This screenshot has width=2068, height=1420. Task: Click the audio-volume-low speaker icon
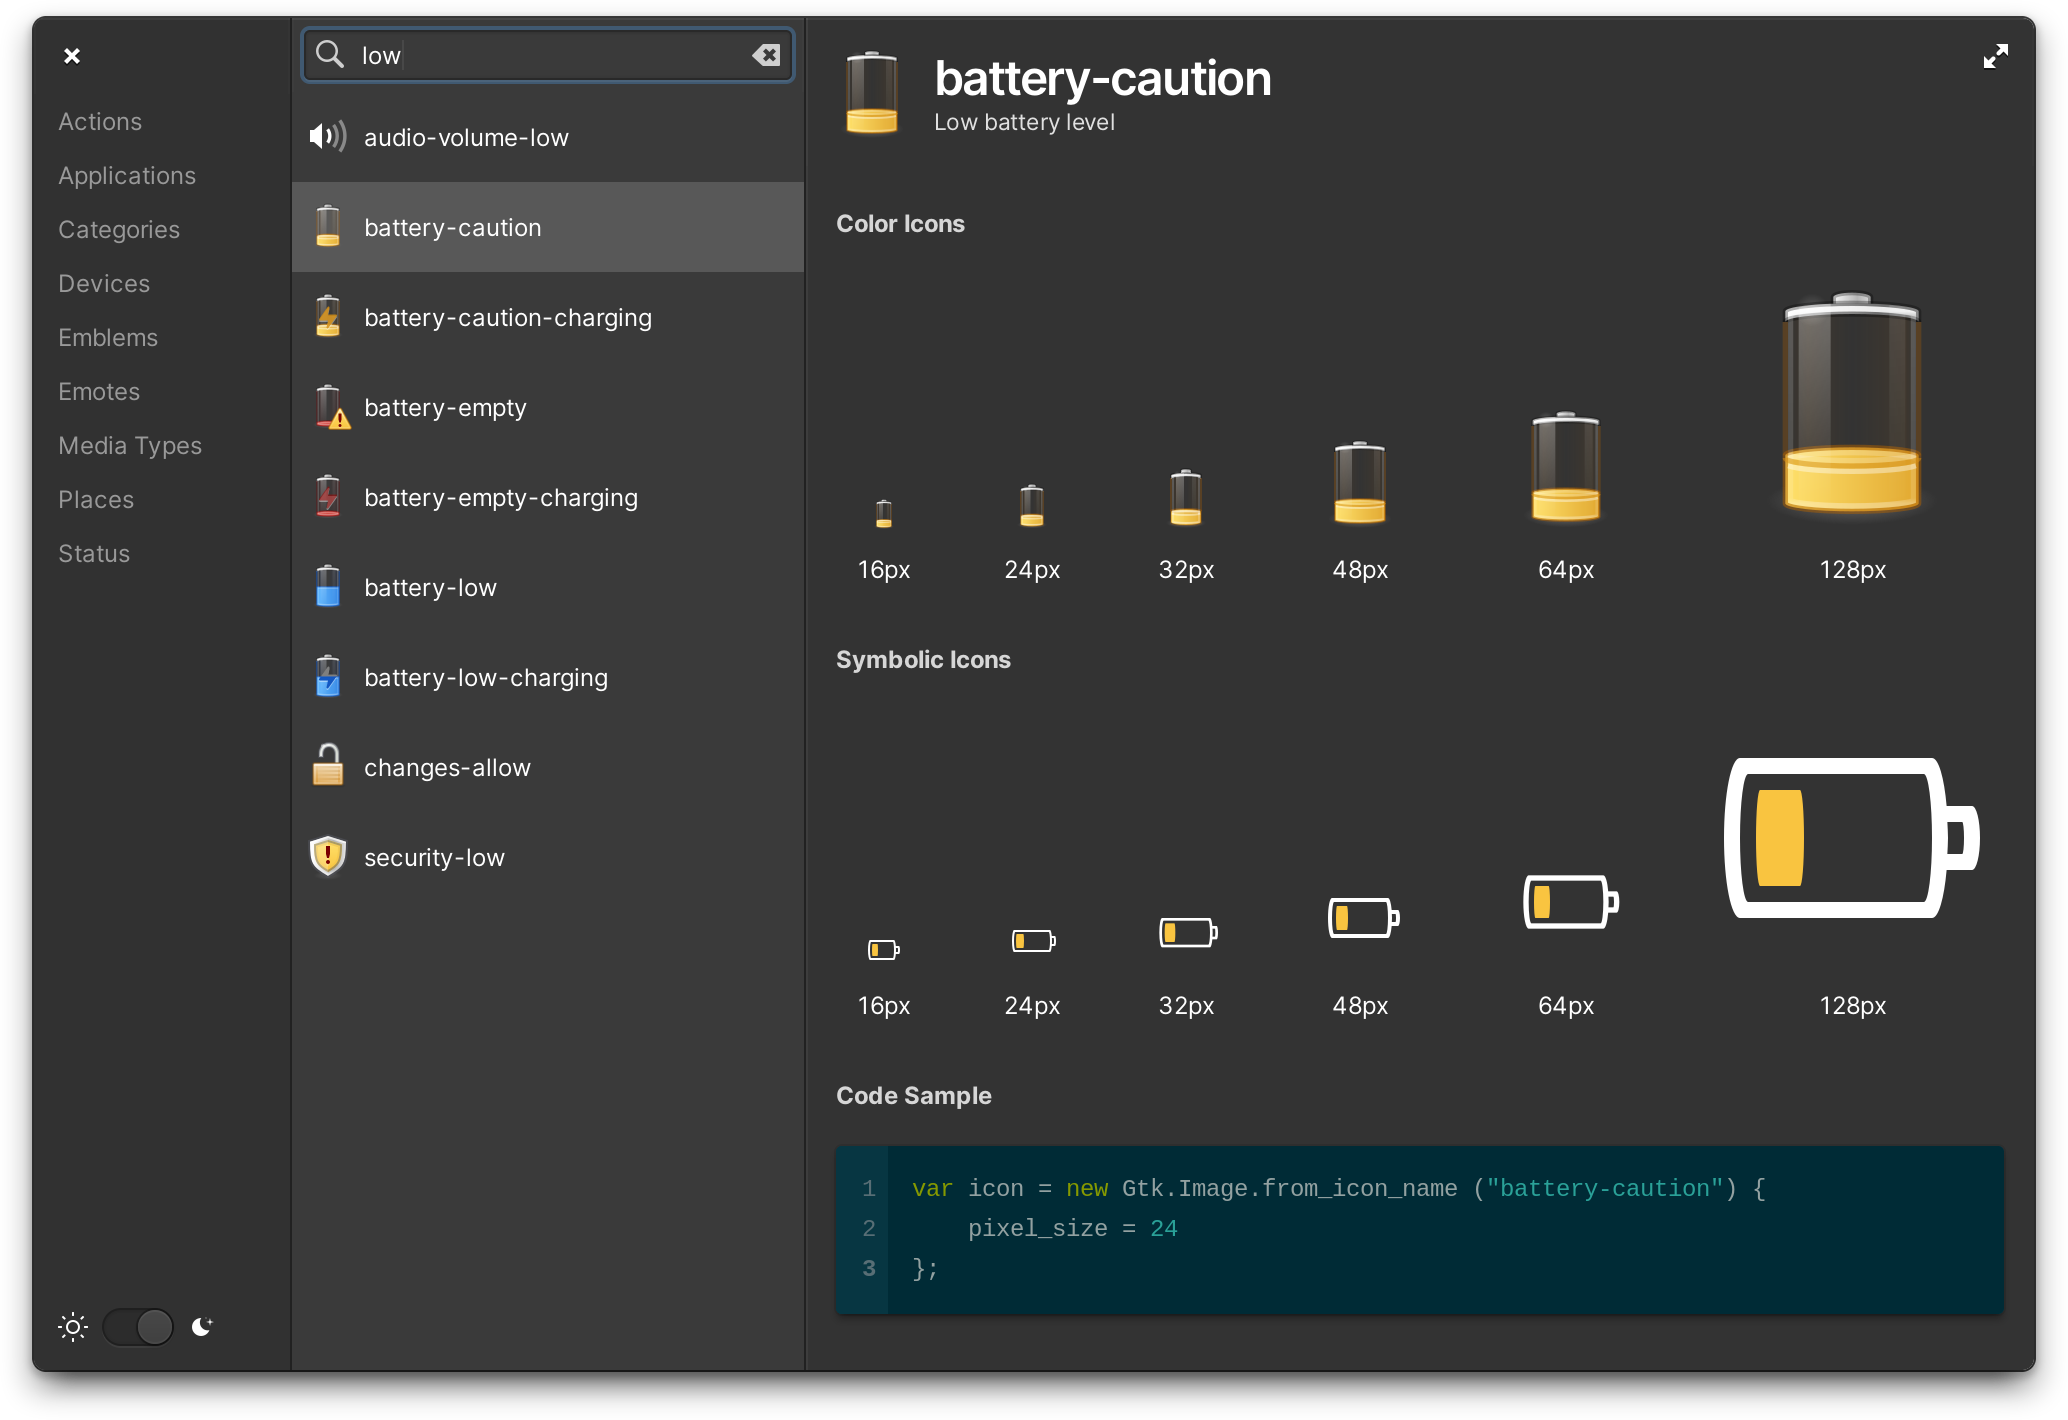pos(328,137)
